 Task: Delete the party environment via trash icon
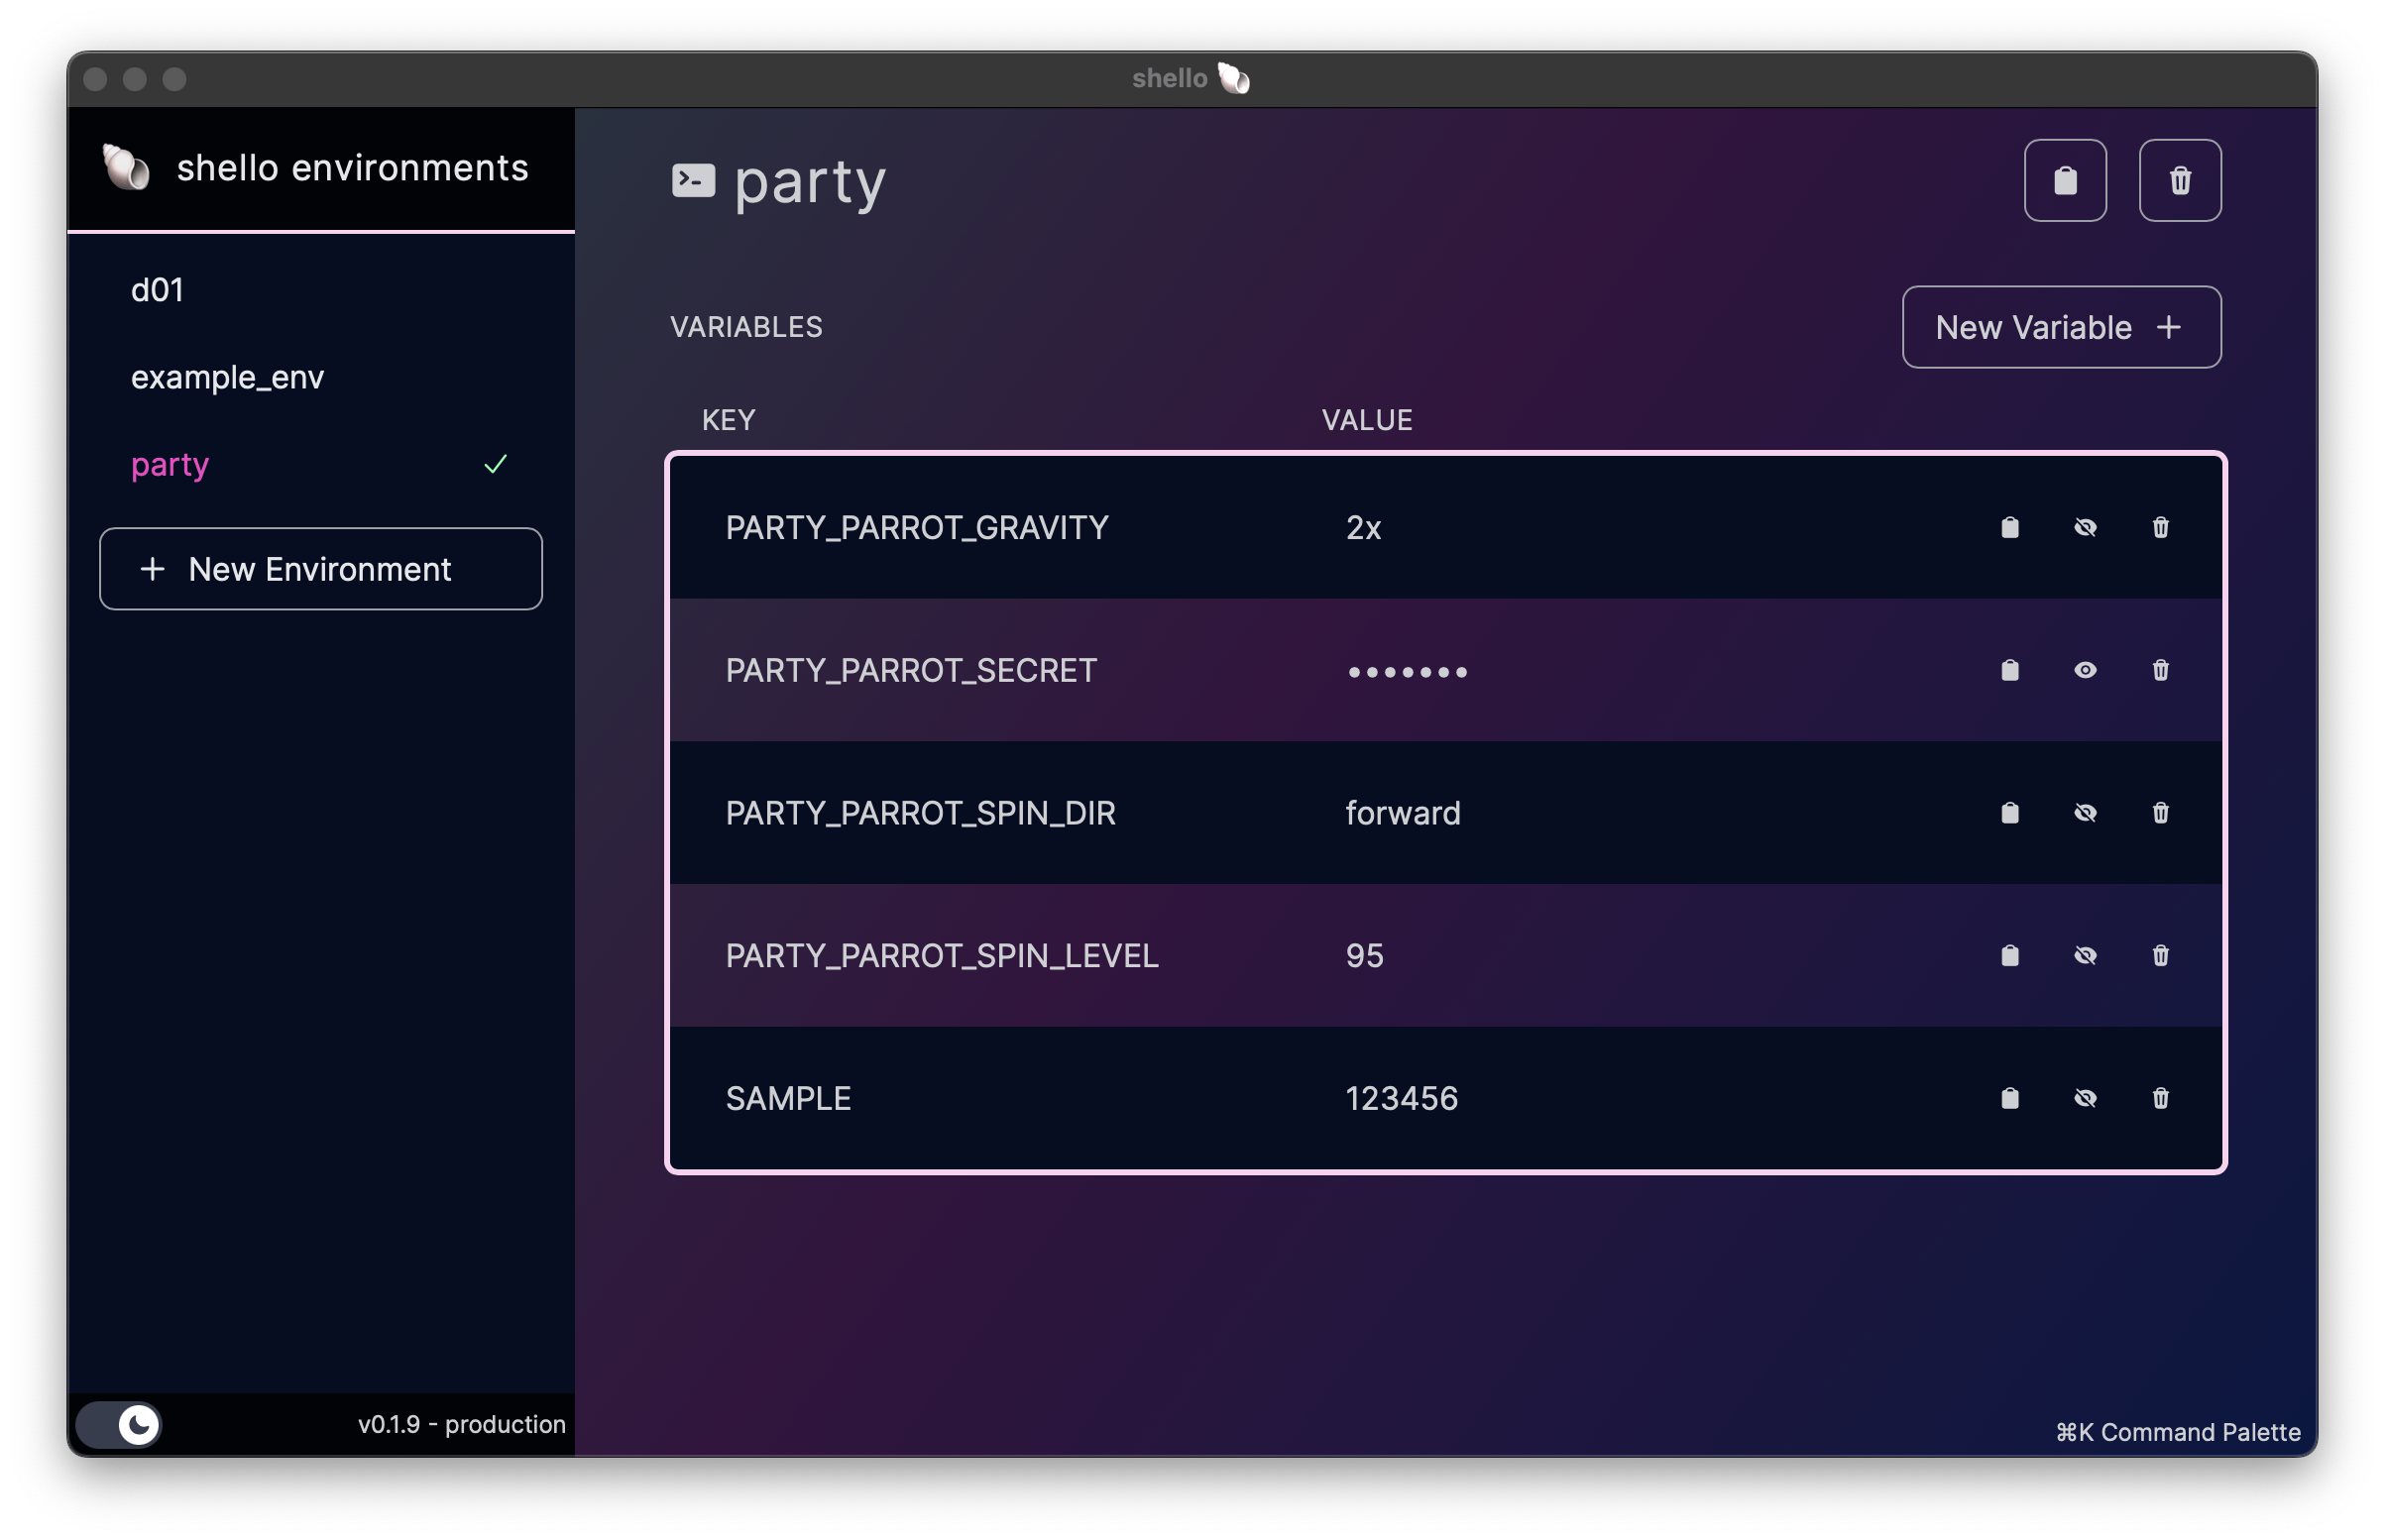[x=2180, y=180]
